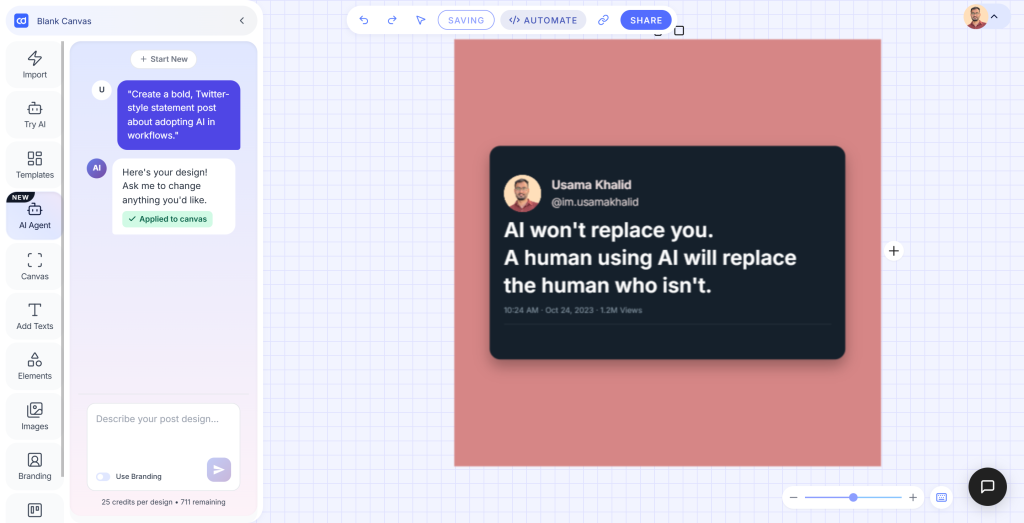Click the SAVING status button
The width and height of the screenshot is (1024, 523).
point(466,20)
